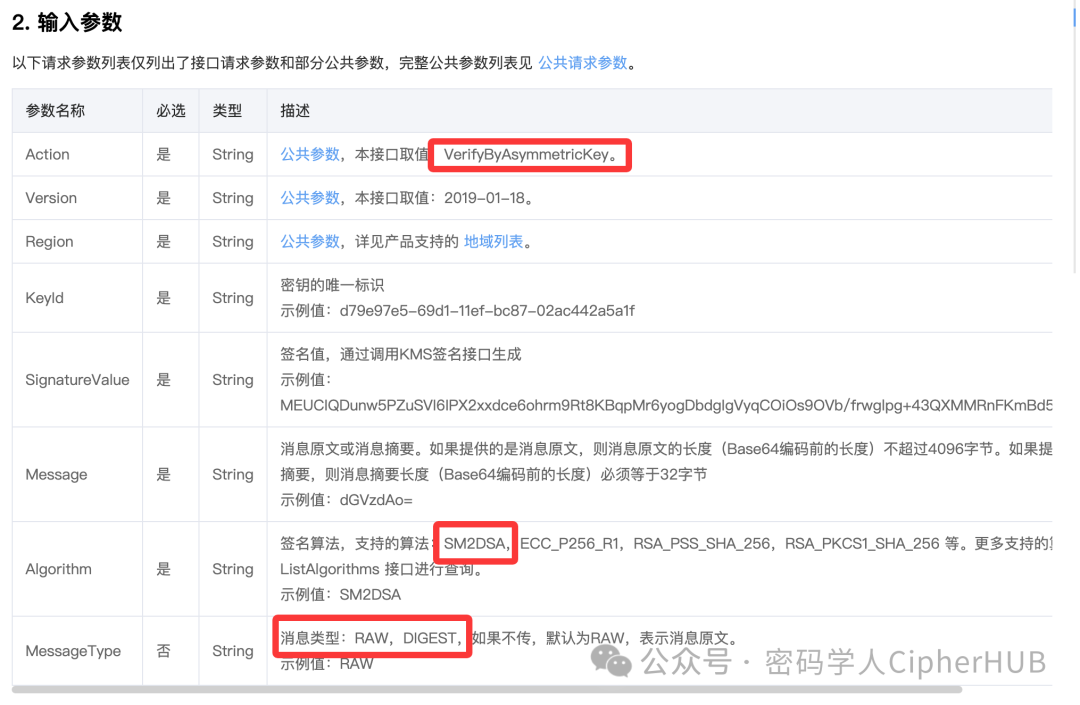
Task: Click the Algorithm parameter name cell
Action: click(x=58, y=568)
